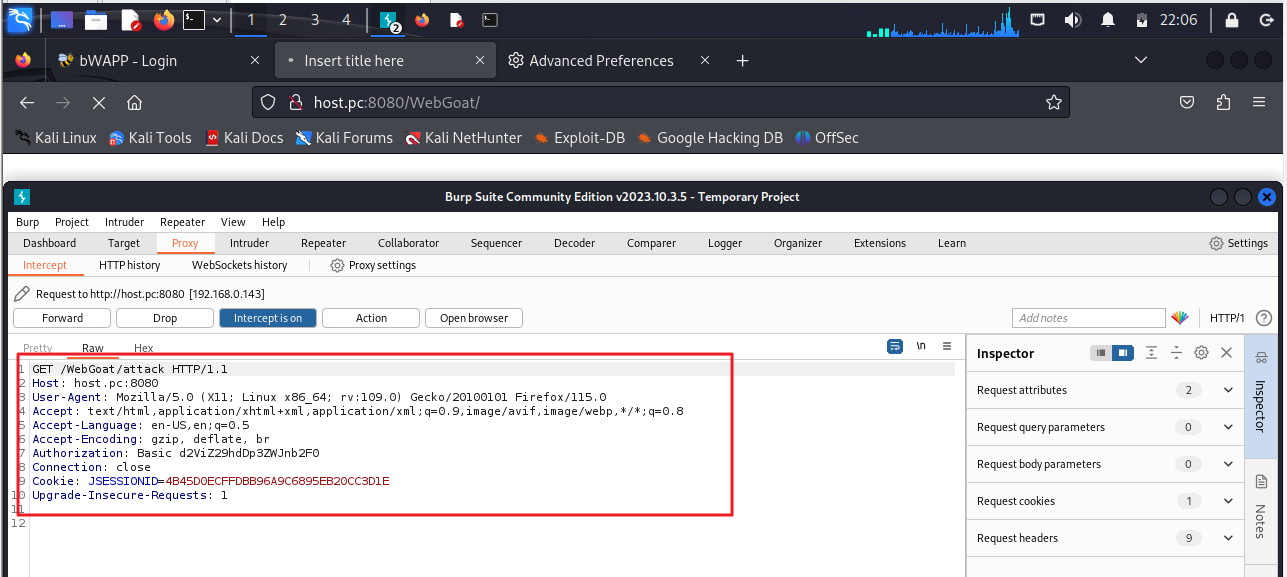Open the message editor hamburger menu
This screenshot has height=577, width=1287.
(947, 346)
